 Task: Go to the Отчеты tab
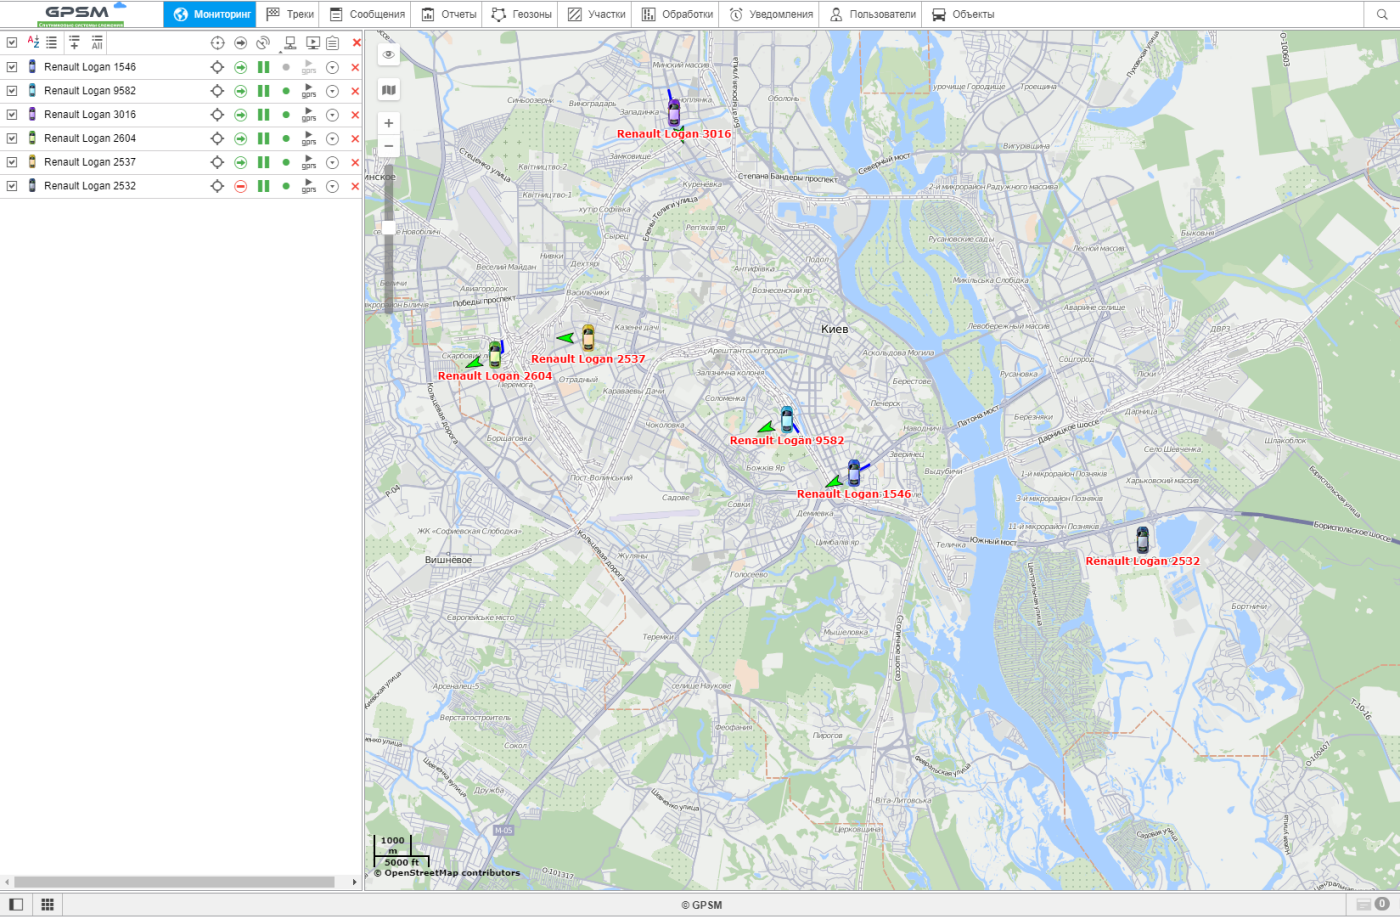click(x=448, y=14)
